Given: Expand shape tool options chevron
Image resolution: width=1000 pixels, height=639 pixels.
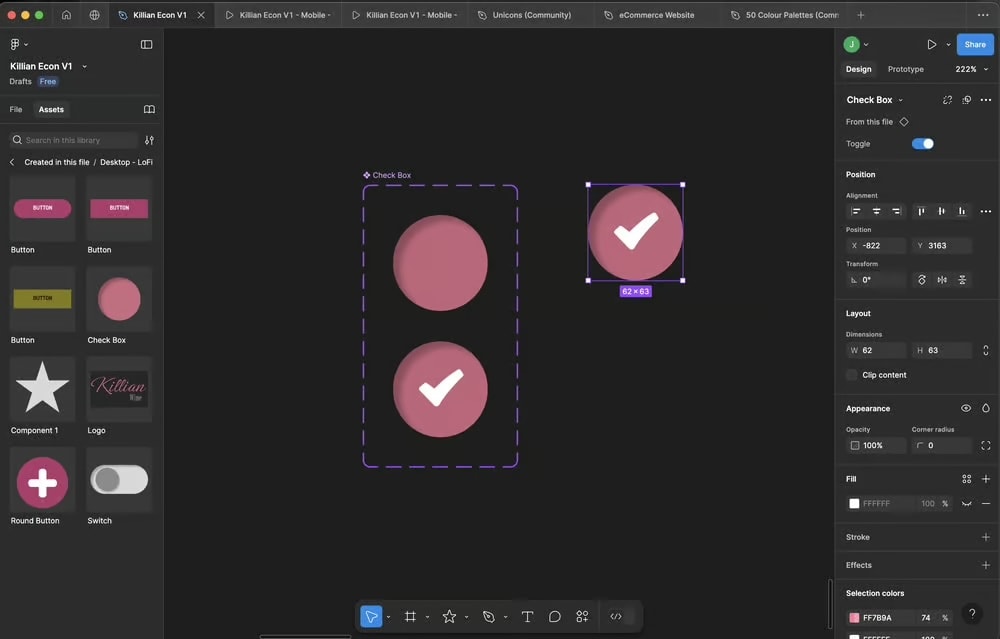Looking at the screenshot, I should tap(466, 617).
